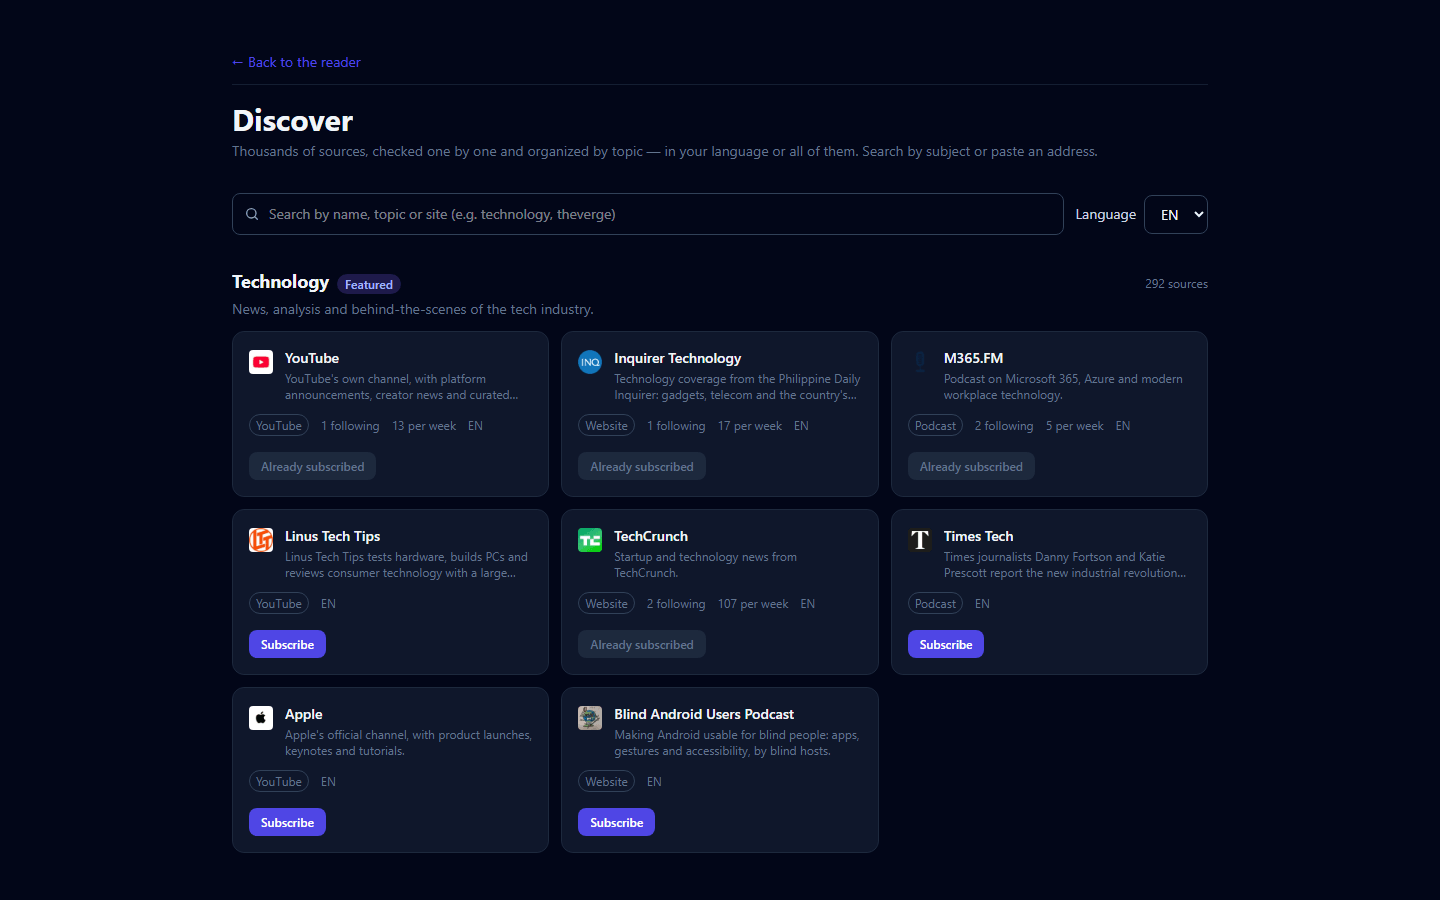Image resolution: width=1440 pixels, height=900 pixels.
Task: Click the Linus Tech Tips logo icon
Action: [x=261, y=540]
